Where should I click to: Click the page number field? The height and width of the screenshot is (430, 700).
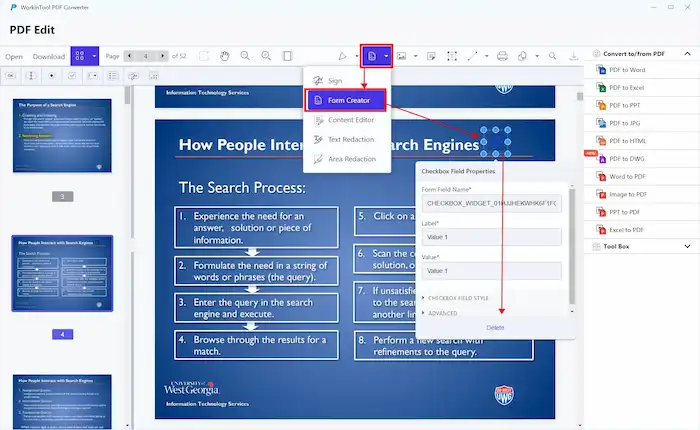click(x=146, y=56)
